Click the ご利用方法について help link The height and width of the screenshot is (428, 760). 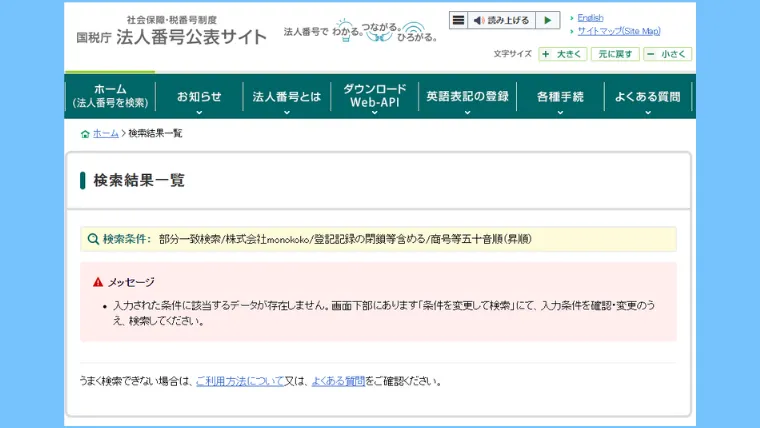[x=239, y=381]
